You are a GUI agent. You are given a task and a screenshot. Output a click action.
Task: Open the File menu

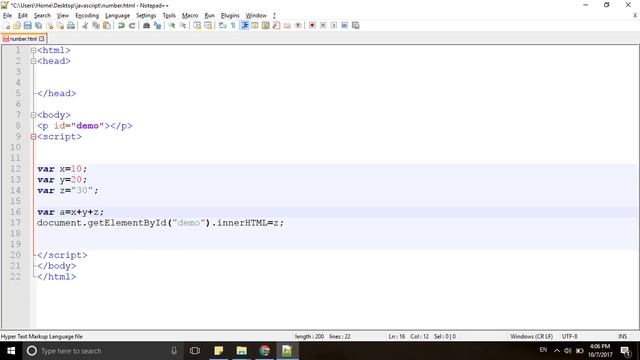tap(7, 16)
